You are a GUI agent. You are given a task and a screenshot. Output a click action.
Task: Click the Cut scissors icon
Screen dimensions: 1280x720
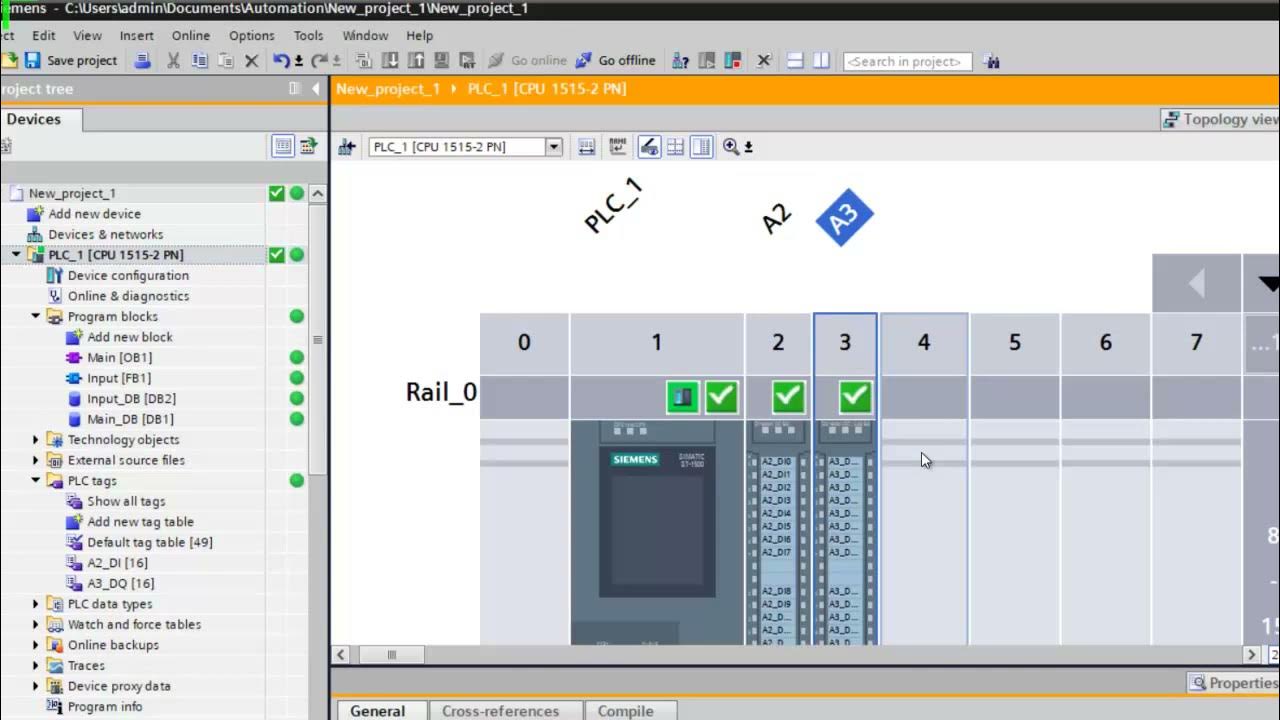tap(173, 61)
